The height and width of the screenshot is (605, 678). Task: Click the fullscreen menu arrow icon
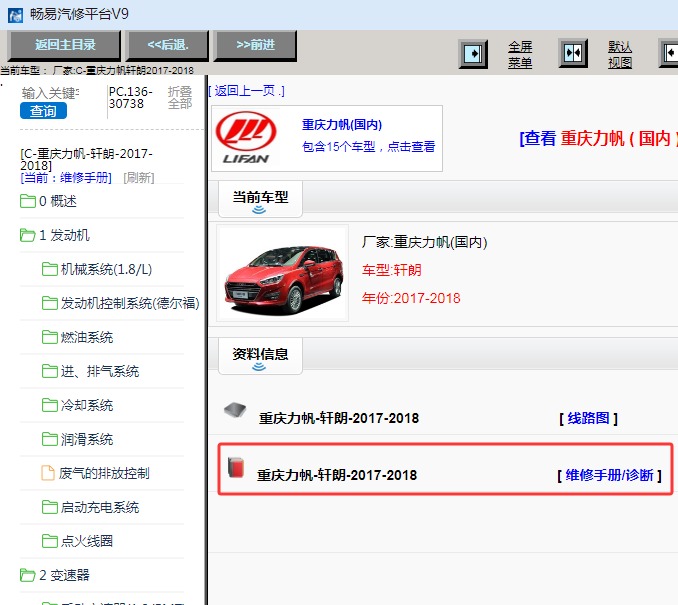pyautogui.click(x=473, y=54)
